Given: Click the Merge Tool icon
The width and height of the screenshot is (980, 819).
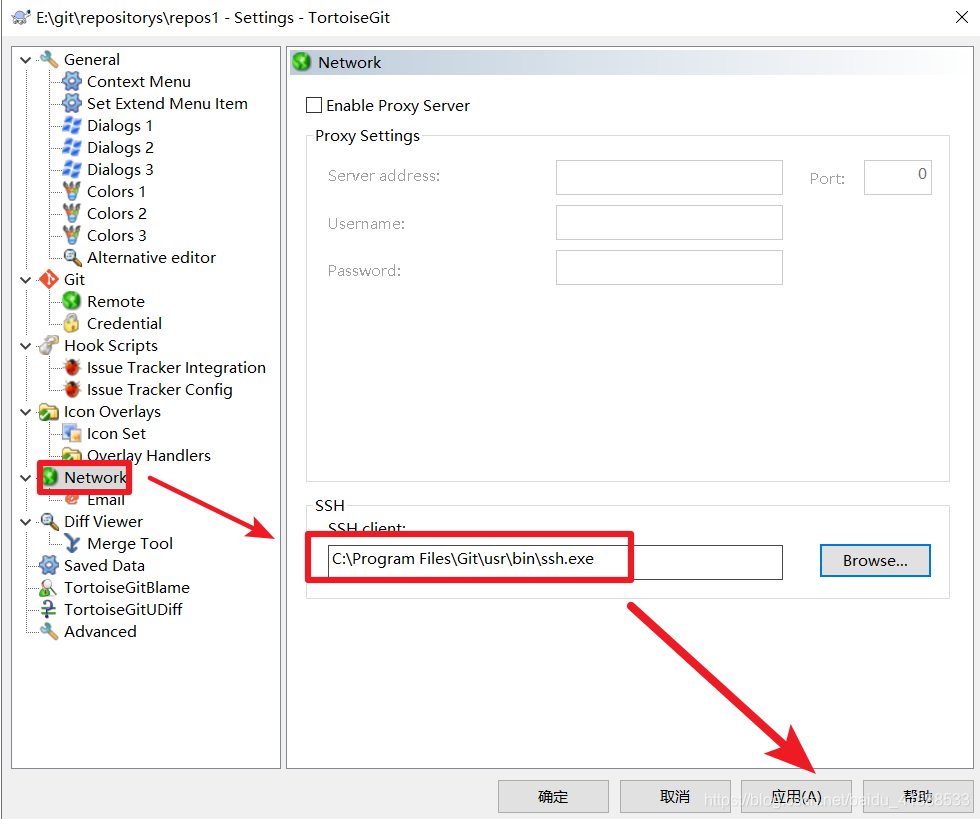Looking at the screenshot, I should (72, 543).
